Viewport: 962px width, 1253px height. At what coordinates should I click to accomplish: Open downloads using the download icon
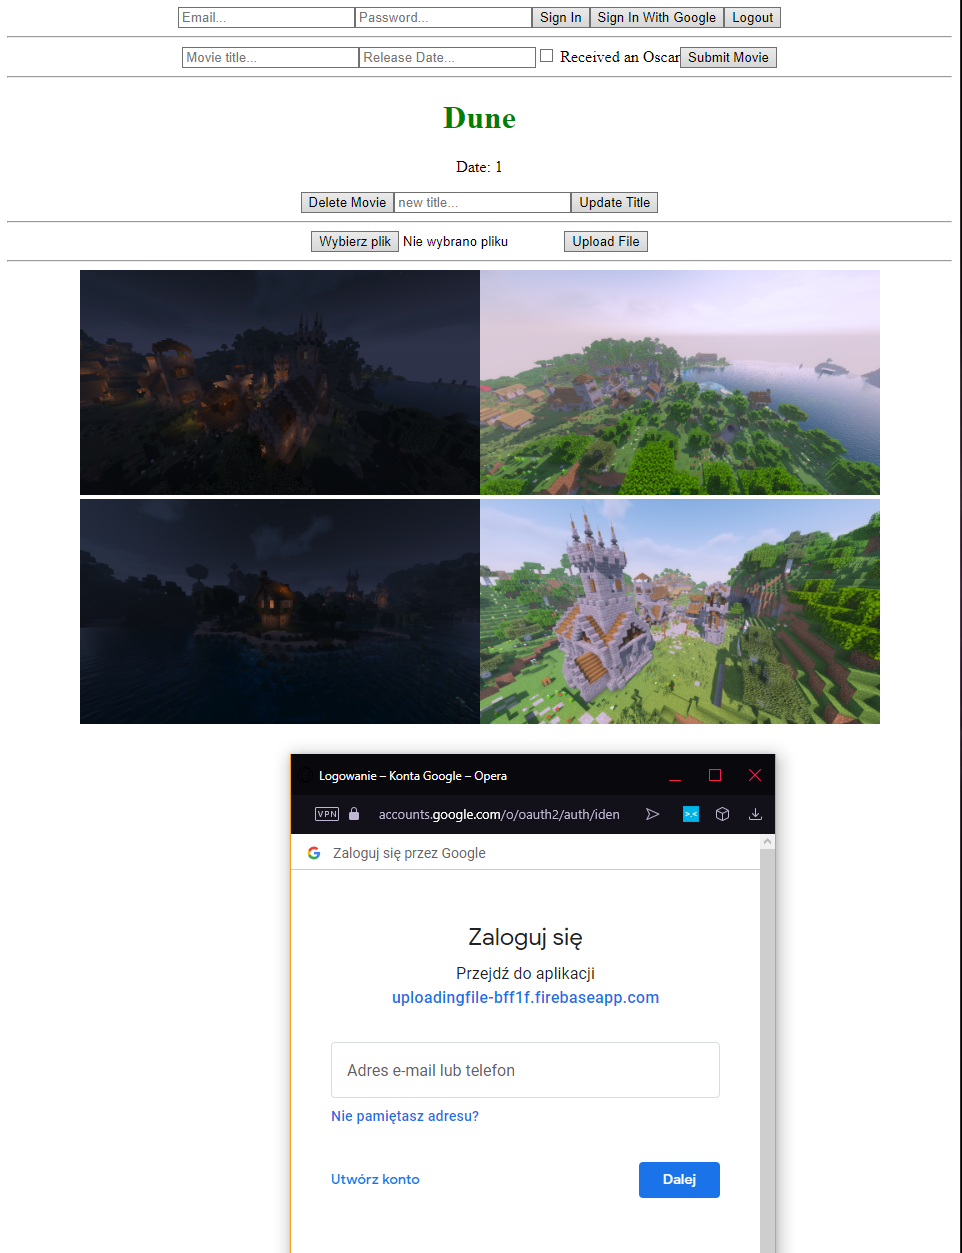click(x=755, y=814)
